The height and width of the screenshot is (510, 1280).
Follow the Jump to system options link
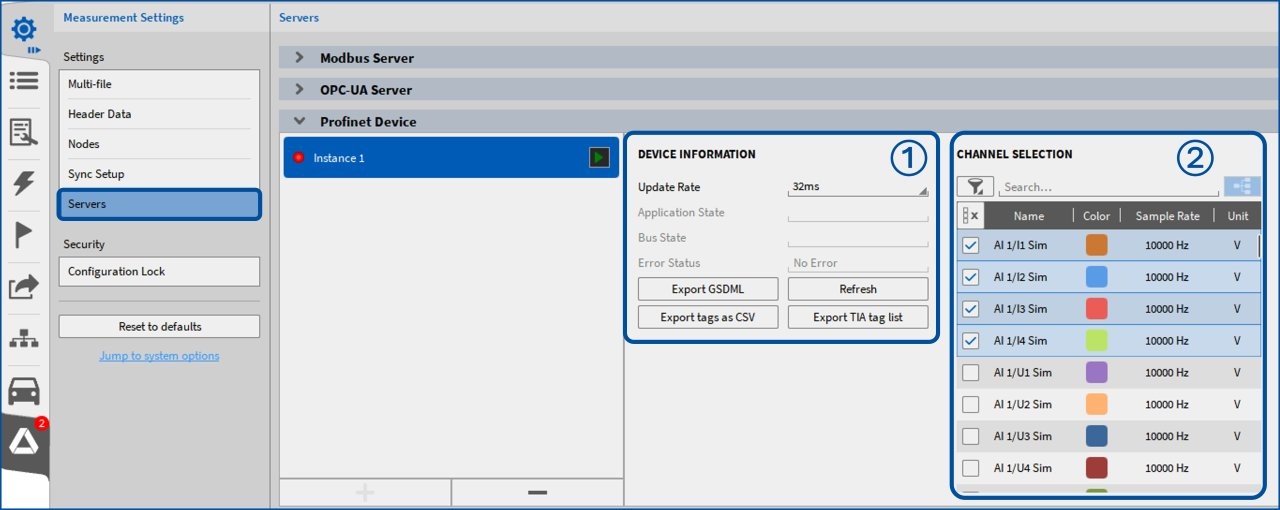(x=159, y=355)
